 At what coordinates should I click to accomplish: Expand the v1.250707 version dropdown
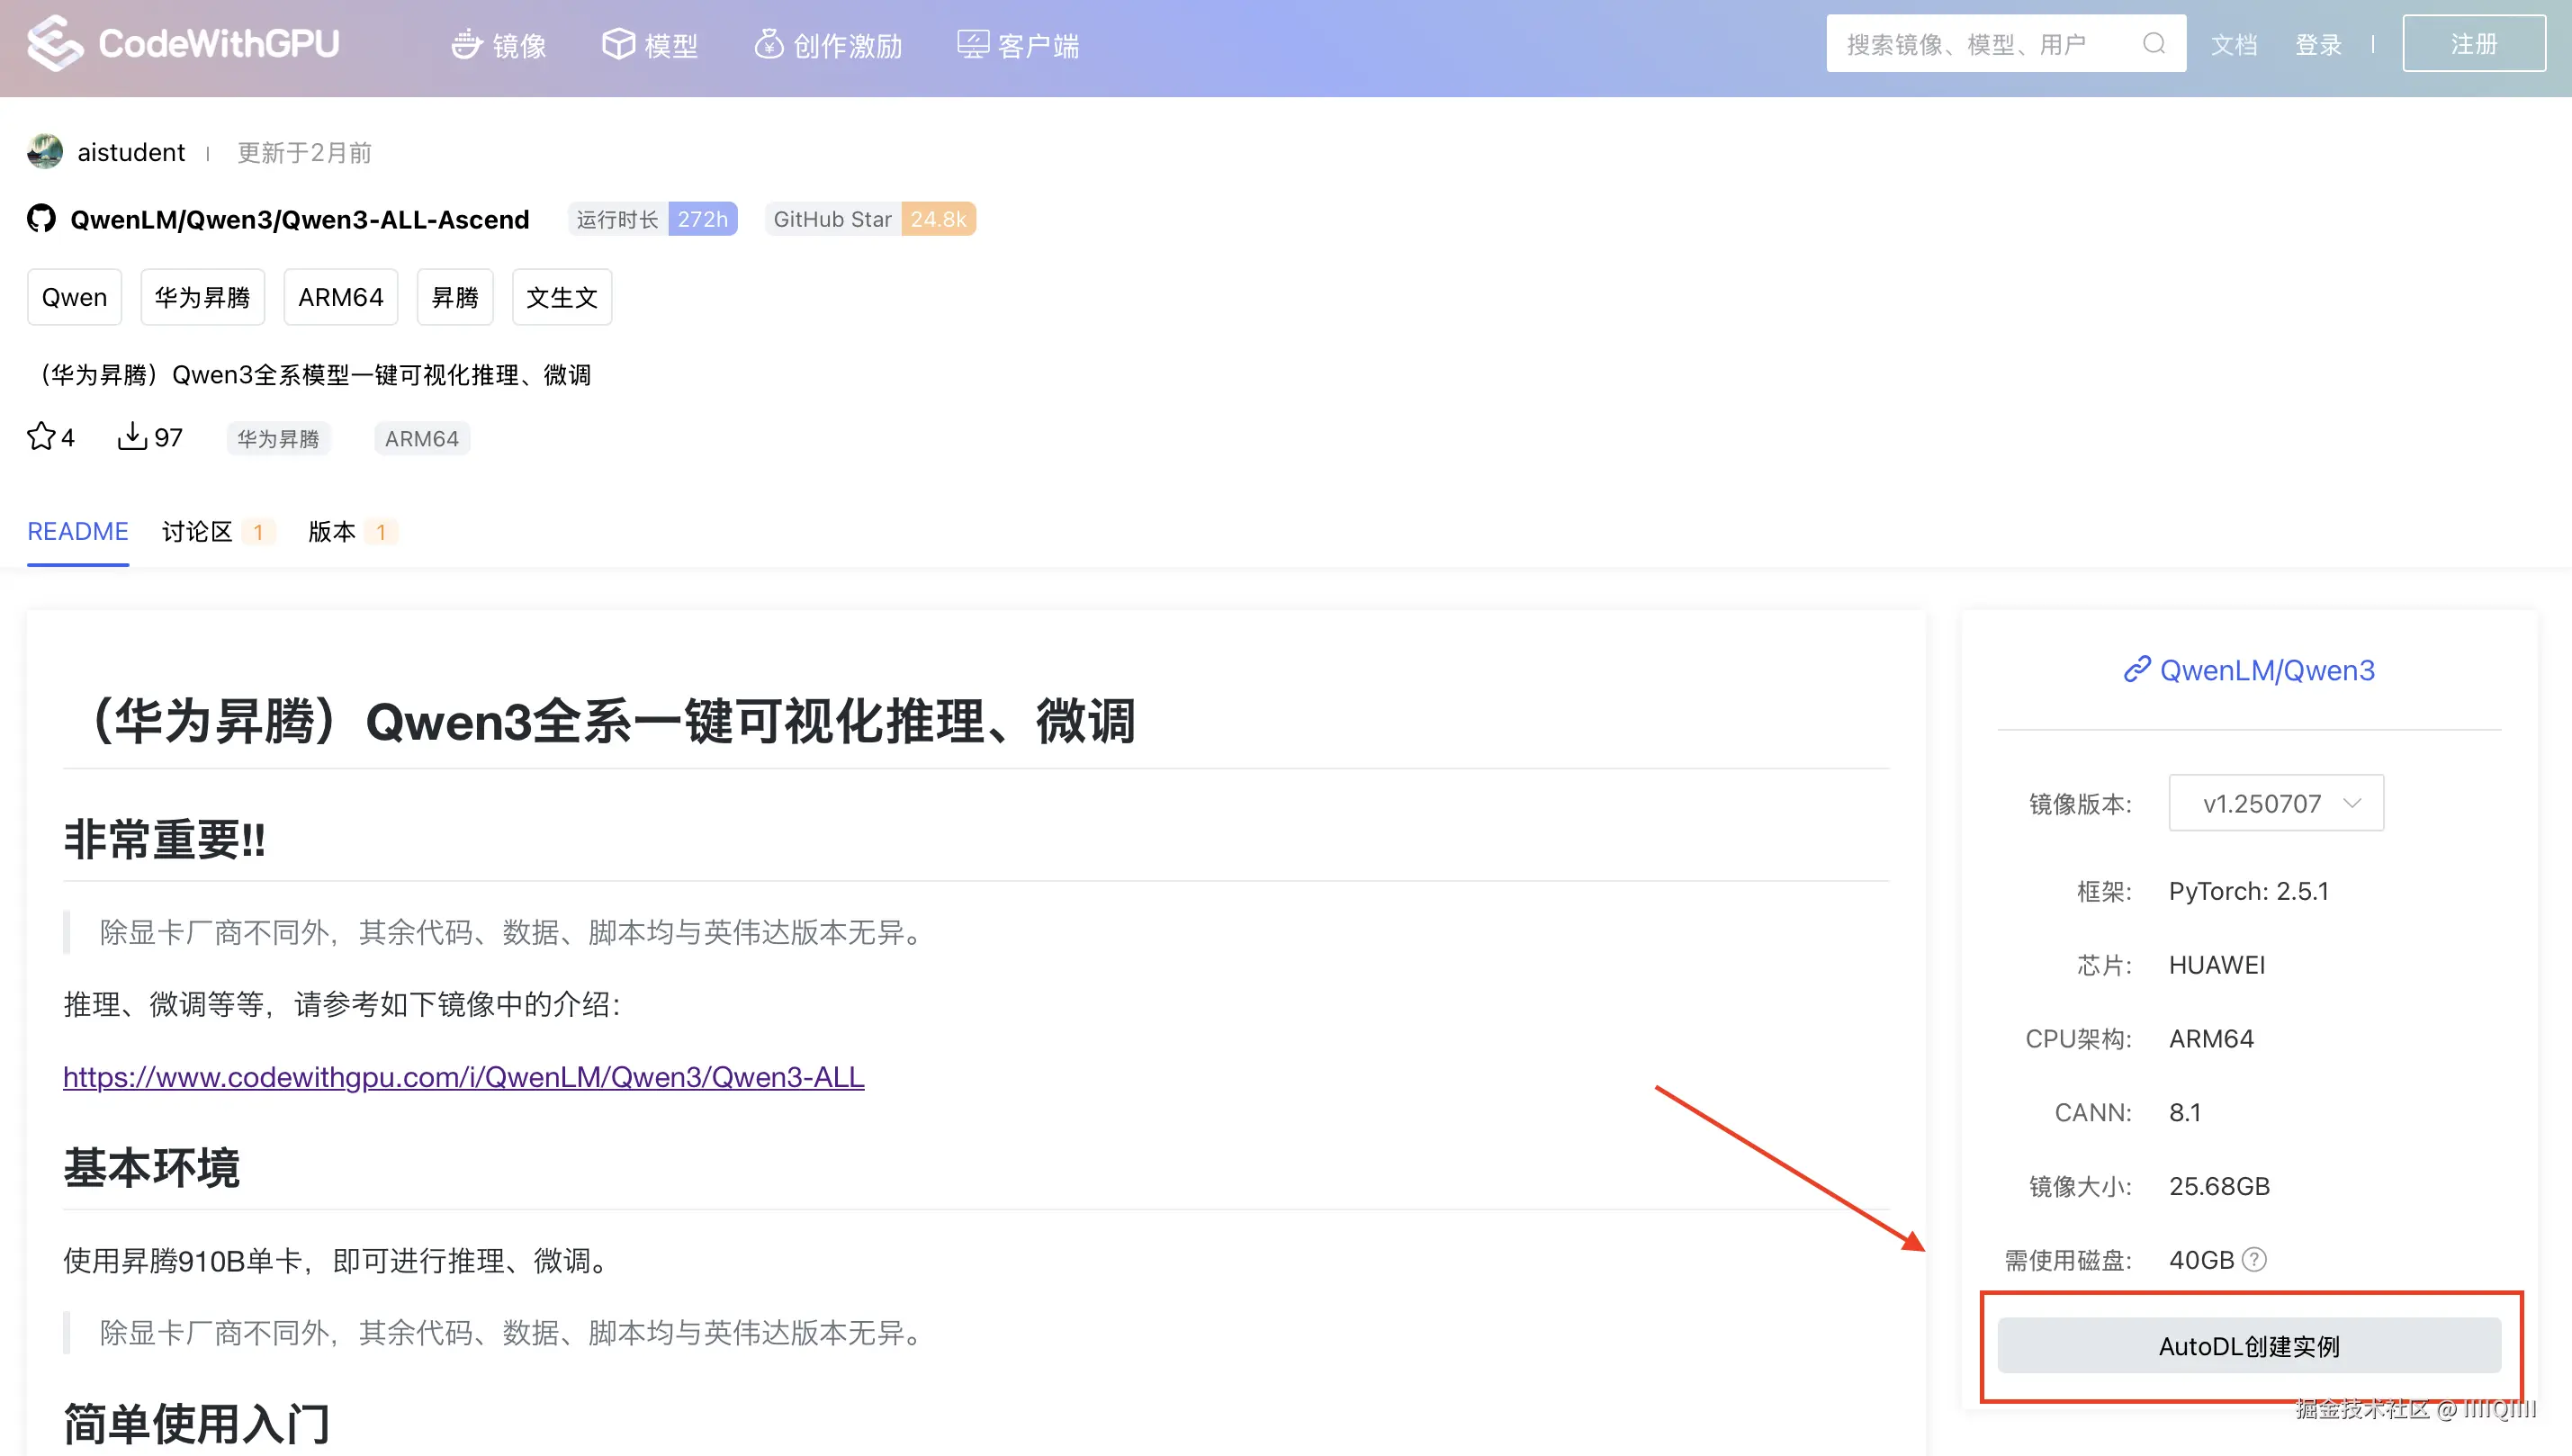tap(2275, 803)
